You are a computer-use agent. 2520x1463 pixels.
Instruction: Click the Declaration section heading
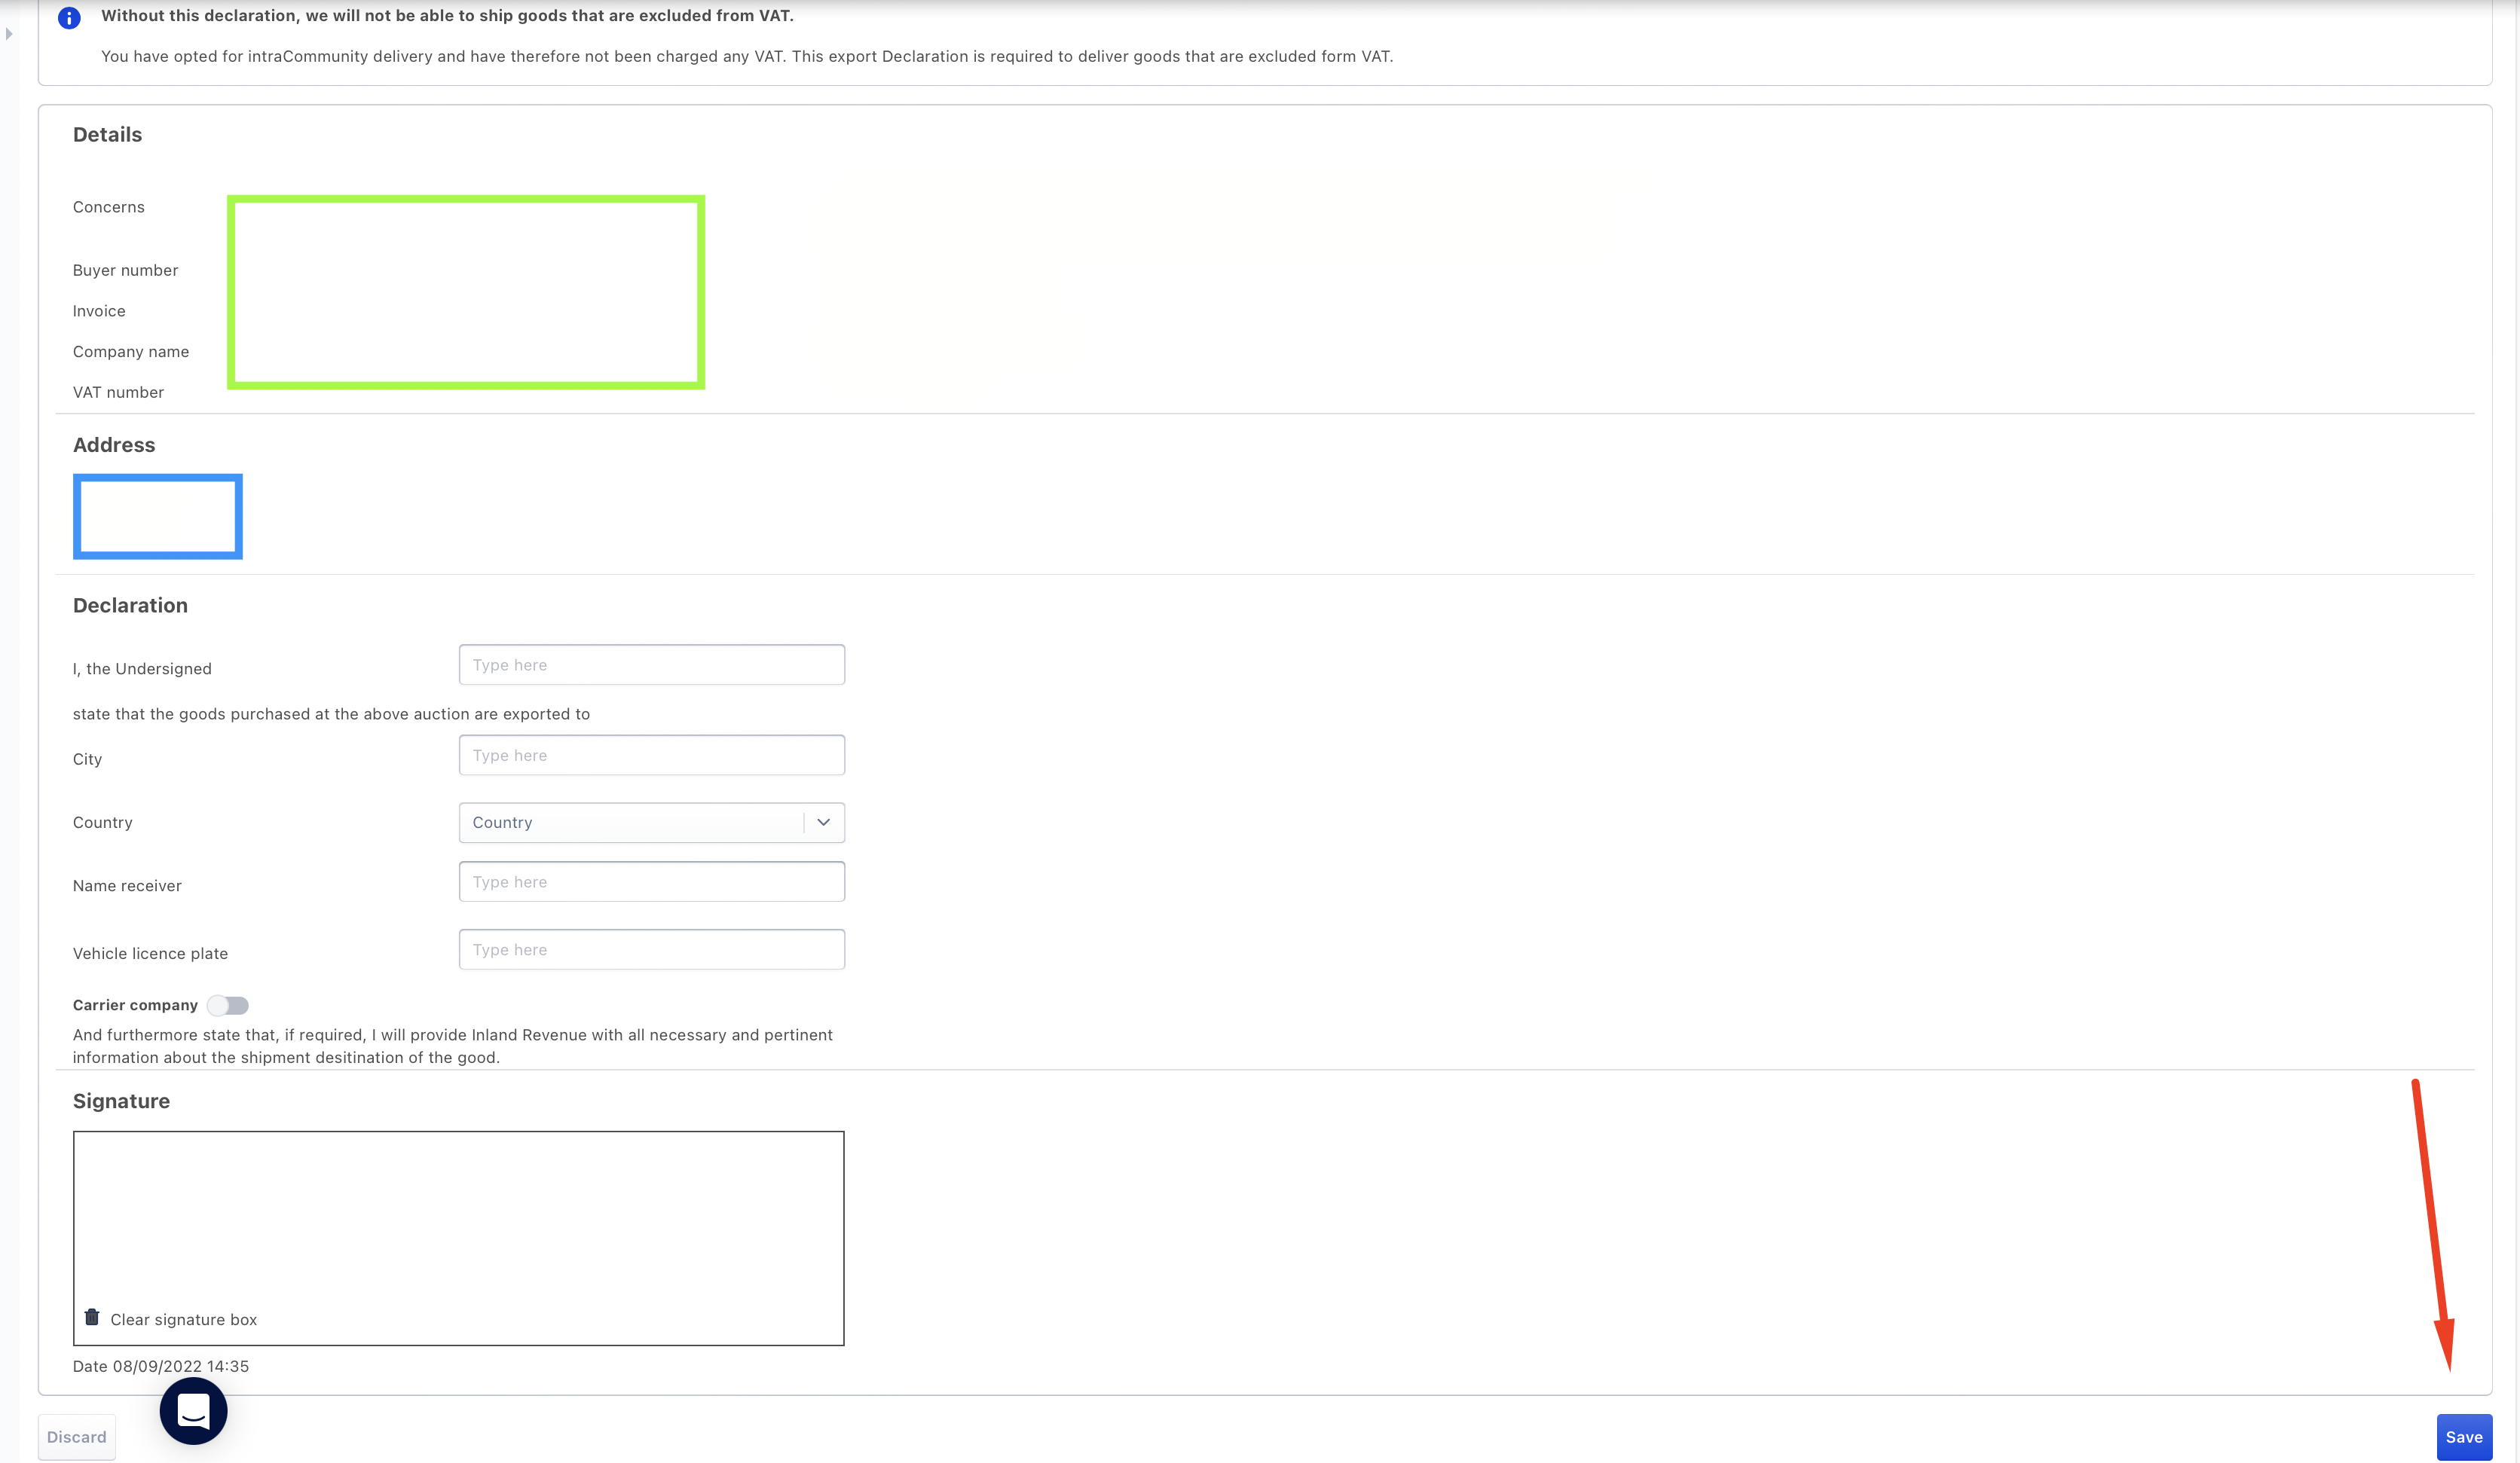coord(130,605)
